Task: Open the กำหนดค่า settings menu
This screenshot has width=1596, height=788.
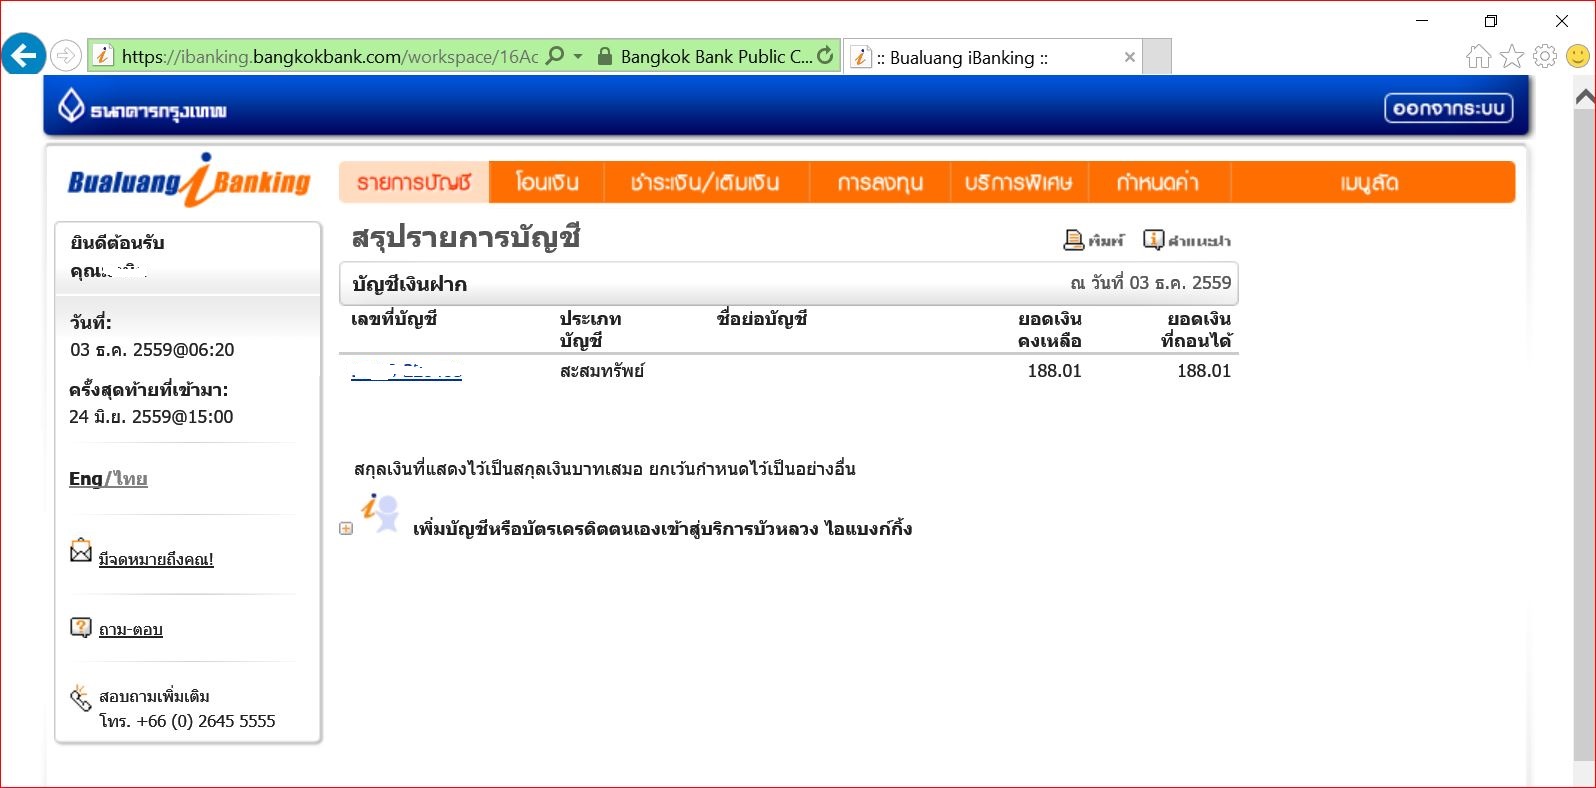Action: [1158, 182]
